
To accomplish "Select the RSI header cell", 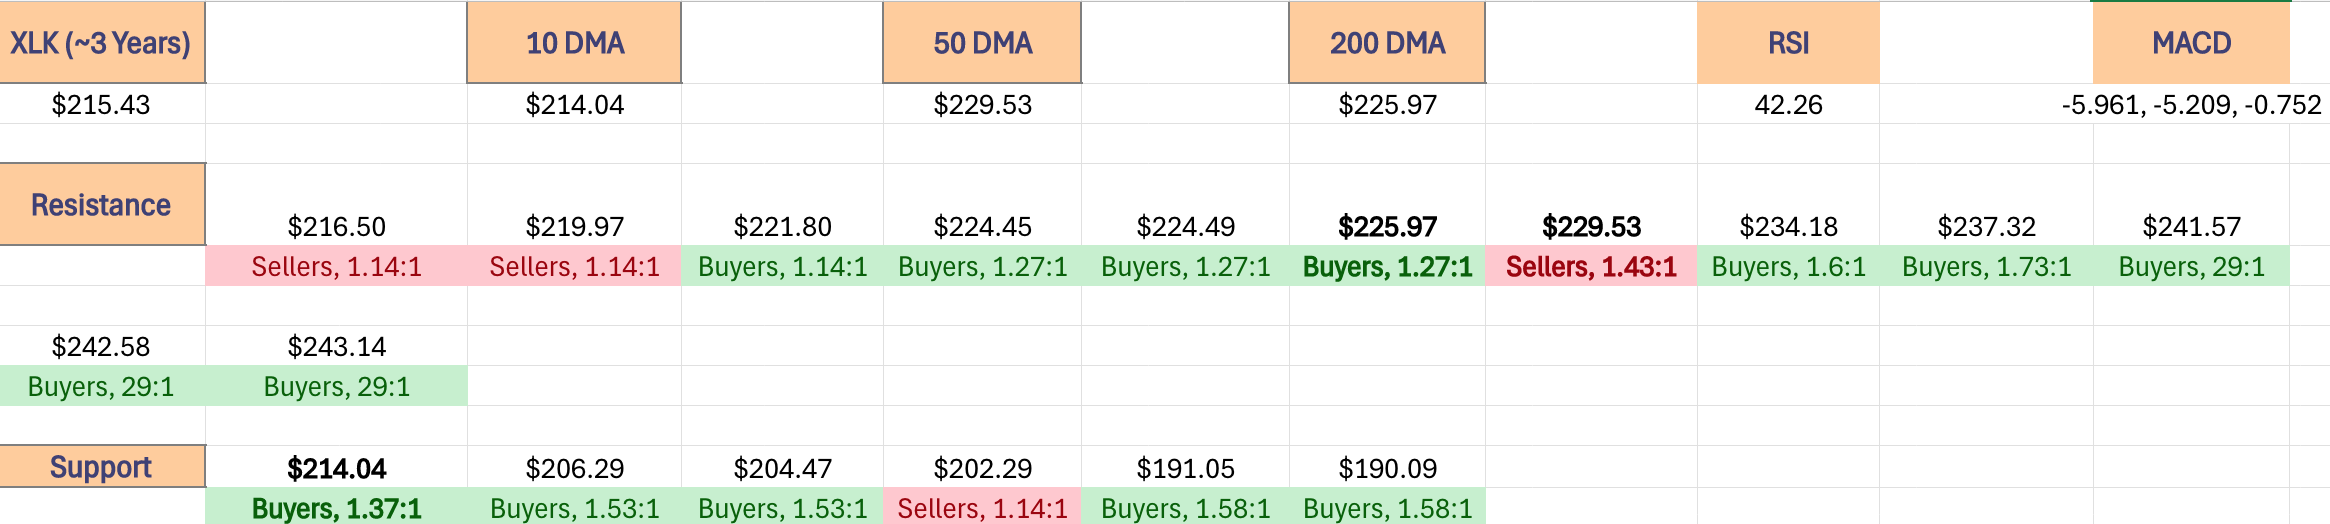I will pos(1788,42).
